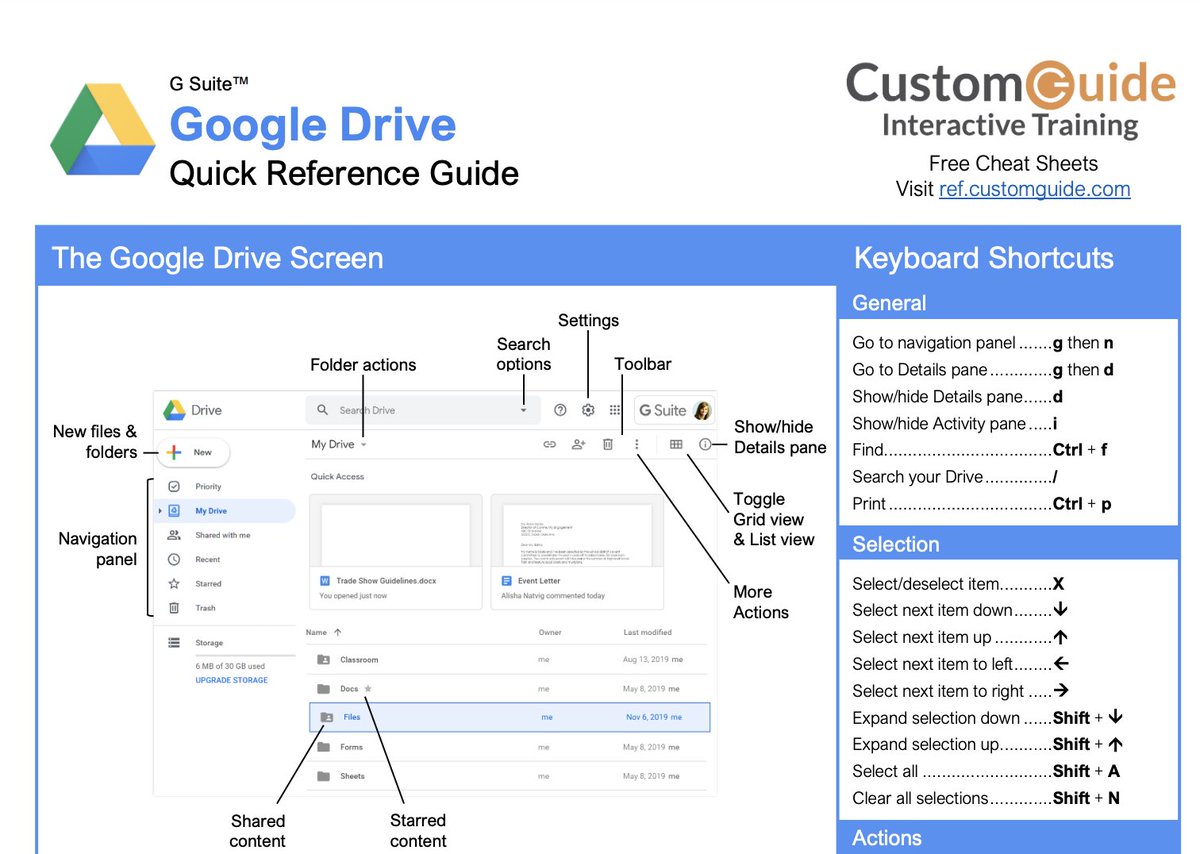Click the user avatar next to G Suite
Image resolution: width=1200 pixels, height=854 pixels.
click(702, 410)
